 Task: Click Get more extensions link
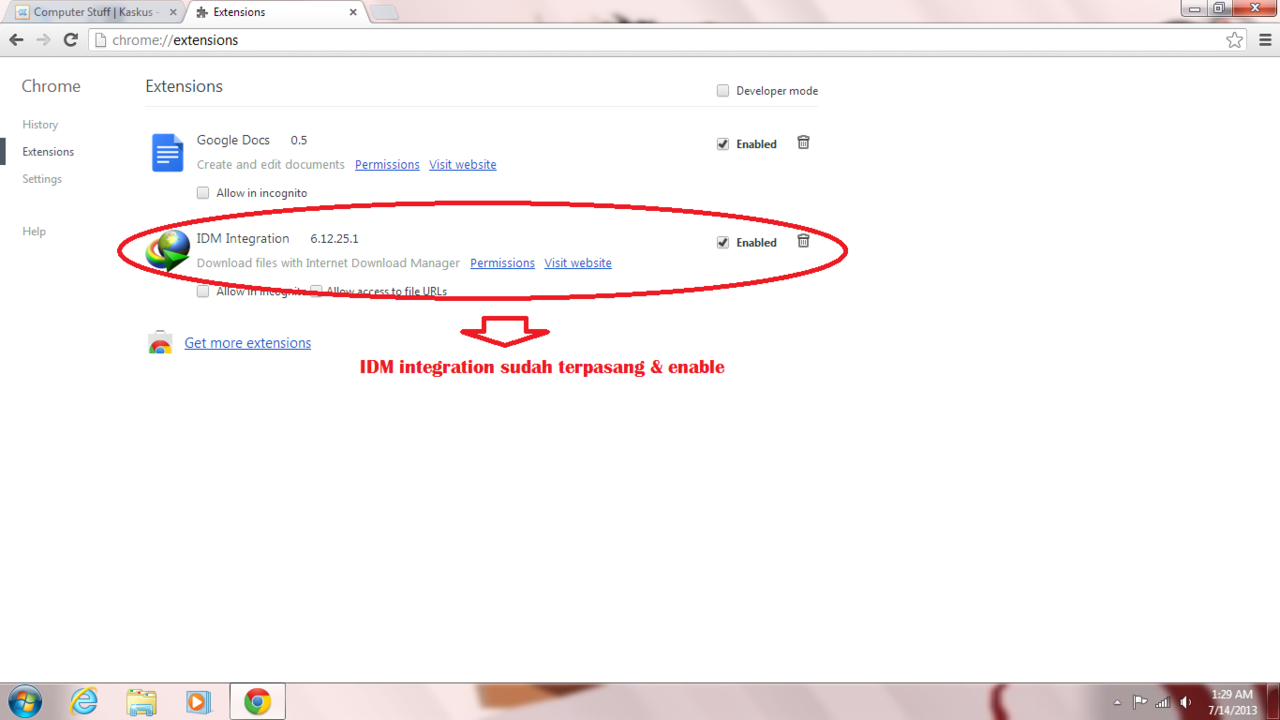248,343
